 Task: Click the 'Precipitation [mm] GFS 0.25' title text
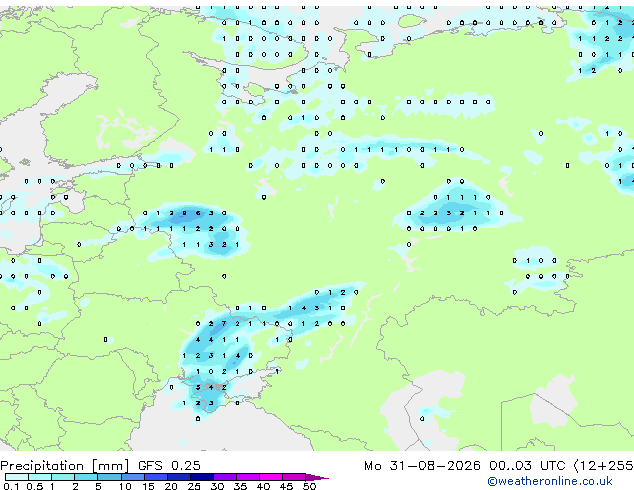[x=100, y=466]
